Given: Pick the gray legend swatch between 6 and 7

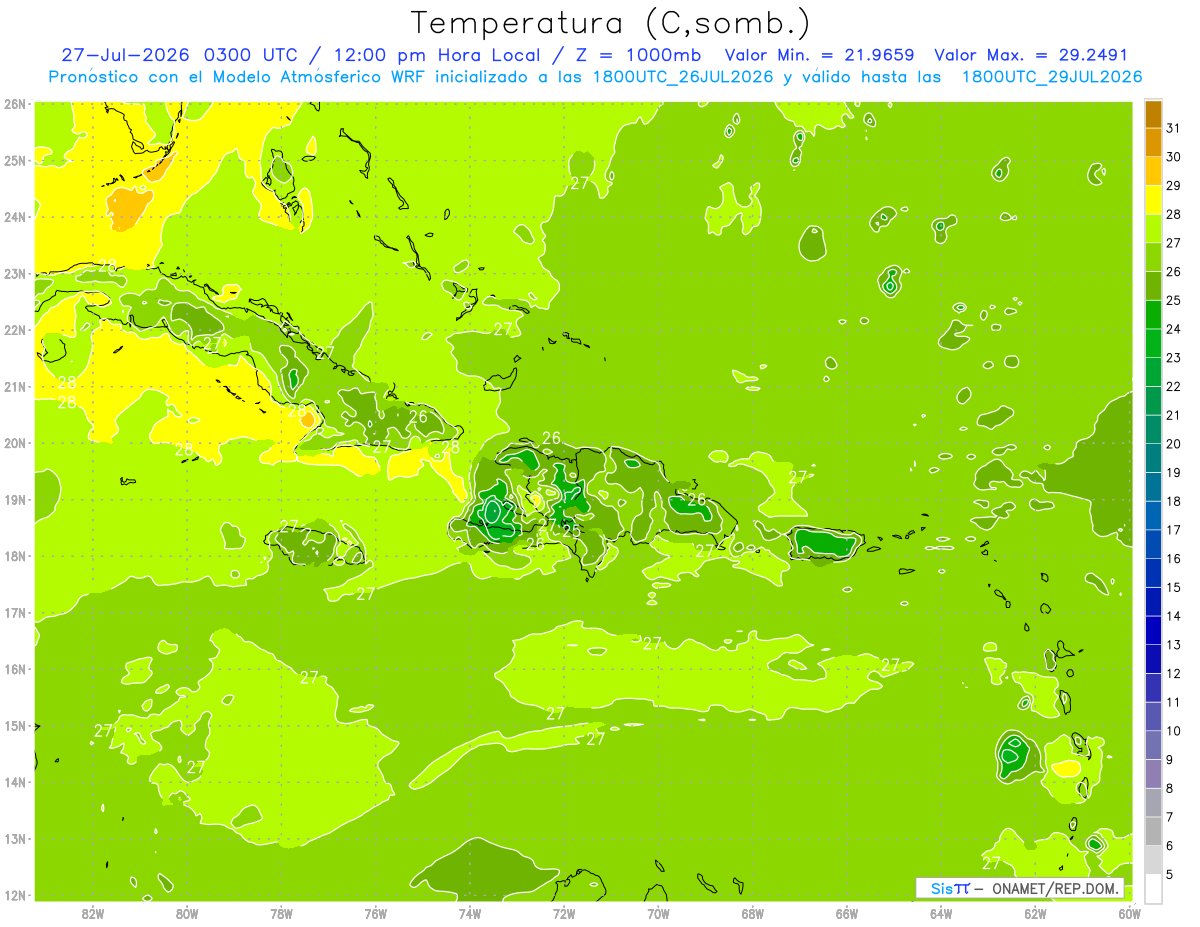Looking at the screenshot, I should [x=1153, y=832].
